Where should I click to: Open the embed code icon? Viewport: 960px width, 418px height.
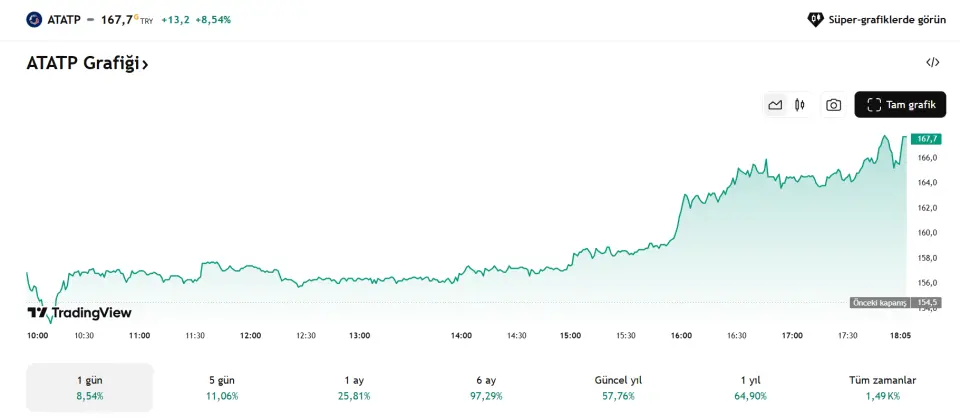coord(932,62)
